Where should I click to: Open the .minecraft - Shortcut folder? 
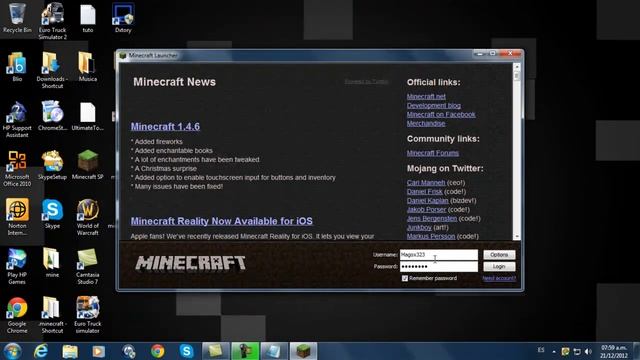pyautogui.click(x=52, y=315)
